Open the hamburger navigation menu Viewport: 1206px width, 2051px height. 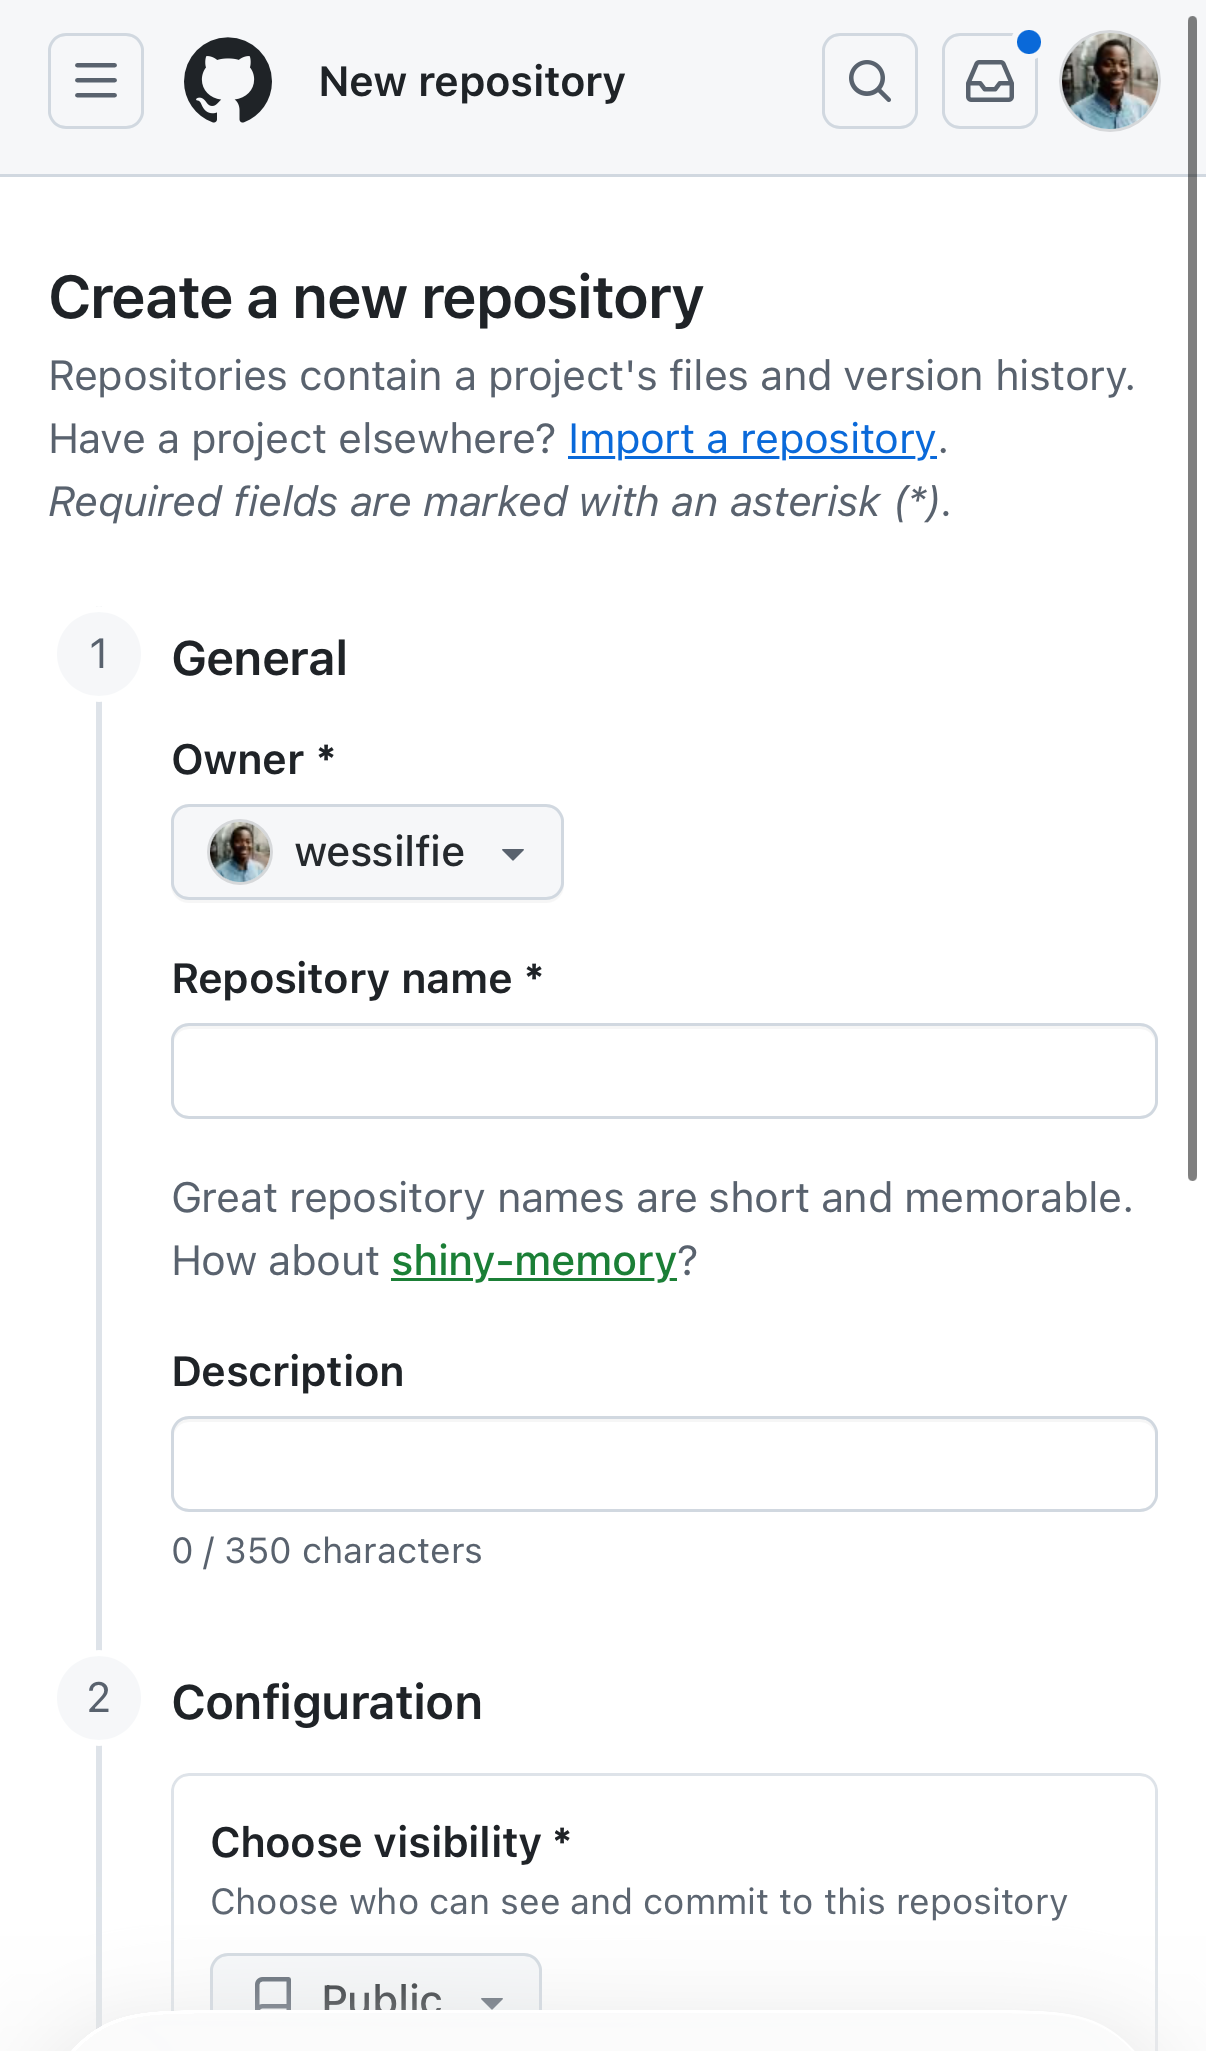pos(96,81)
